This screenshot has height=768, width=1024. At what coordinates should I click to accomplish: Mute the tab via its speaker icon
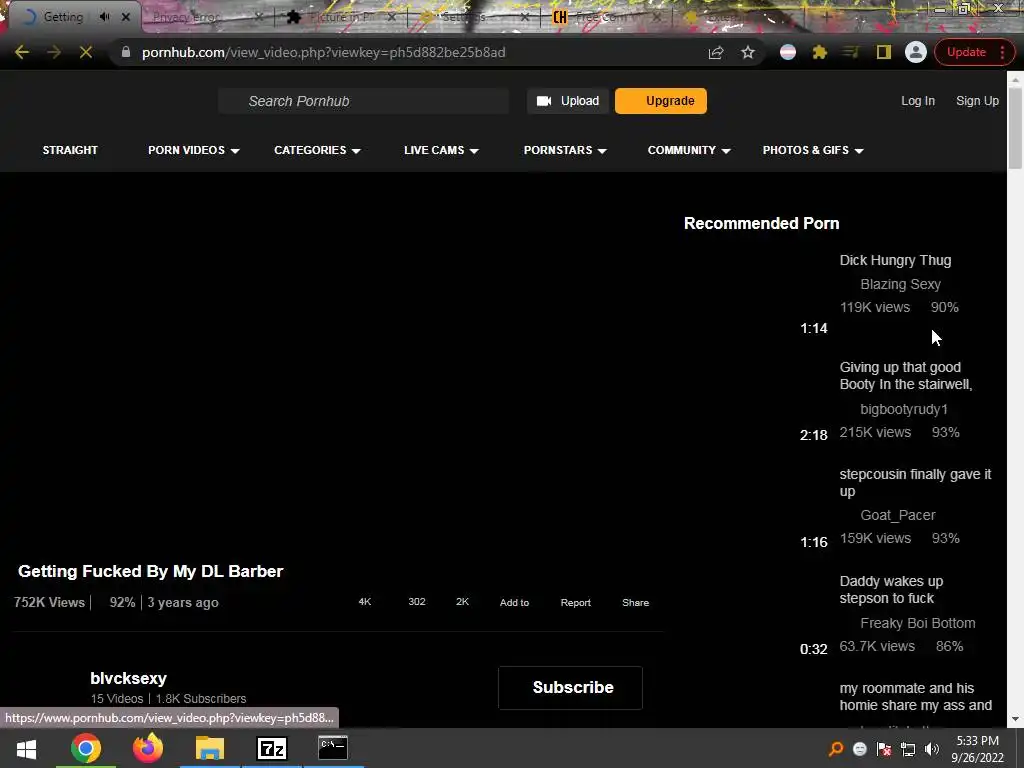coord(104,17)
